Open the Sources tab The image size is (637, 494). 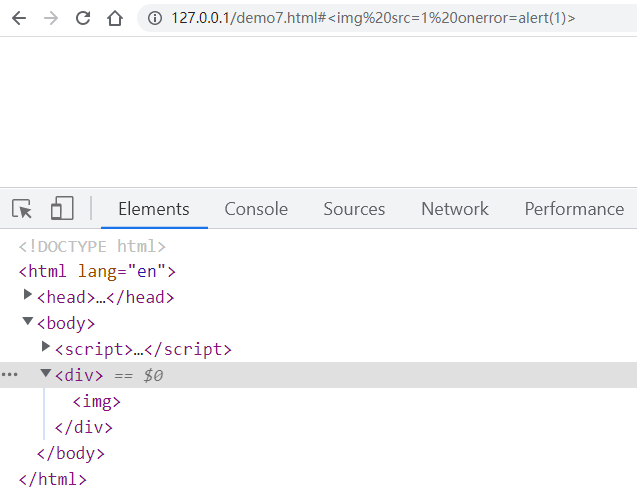point(354,209)
